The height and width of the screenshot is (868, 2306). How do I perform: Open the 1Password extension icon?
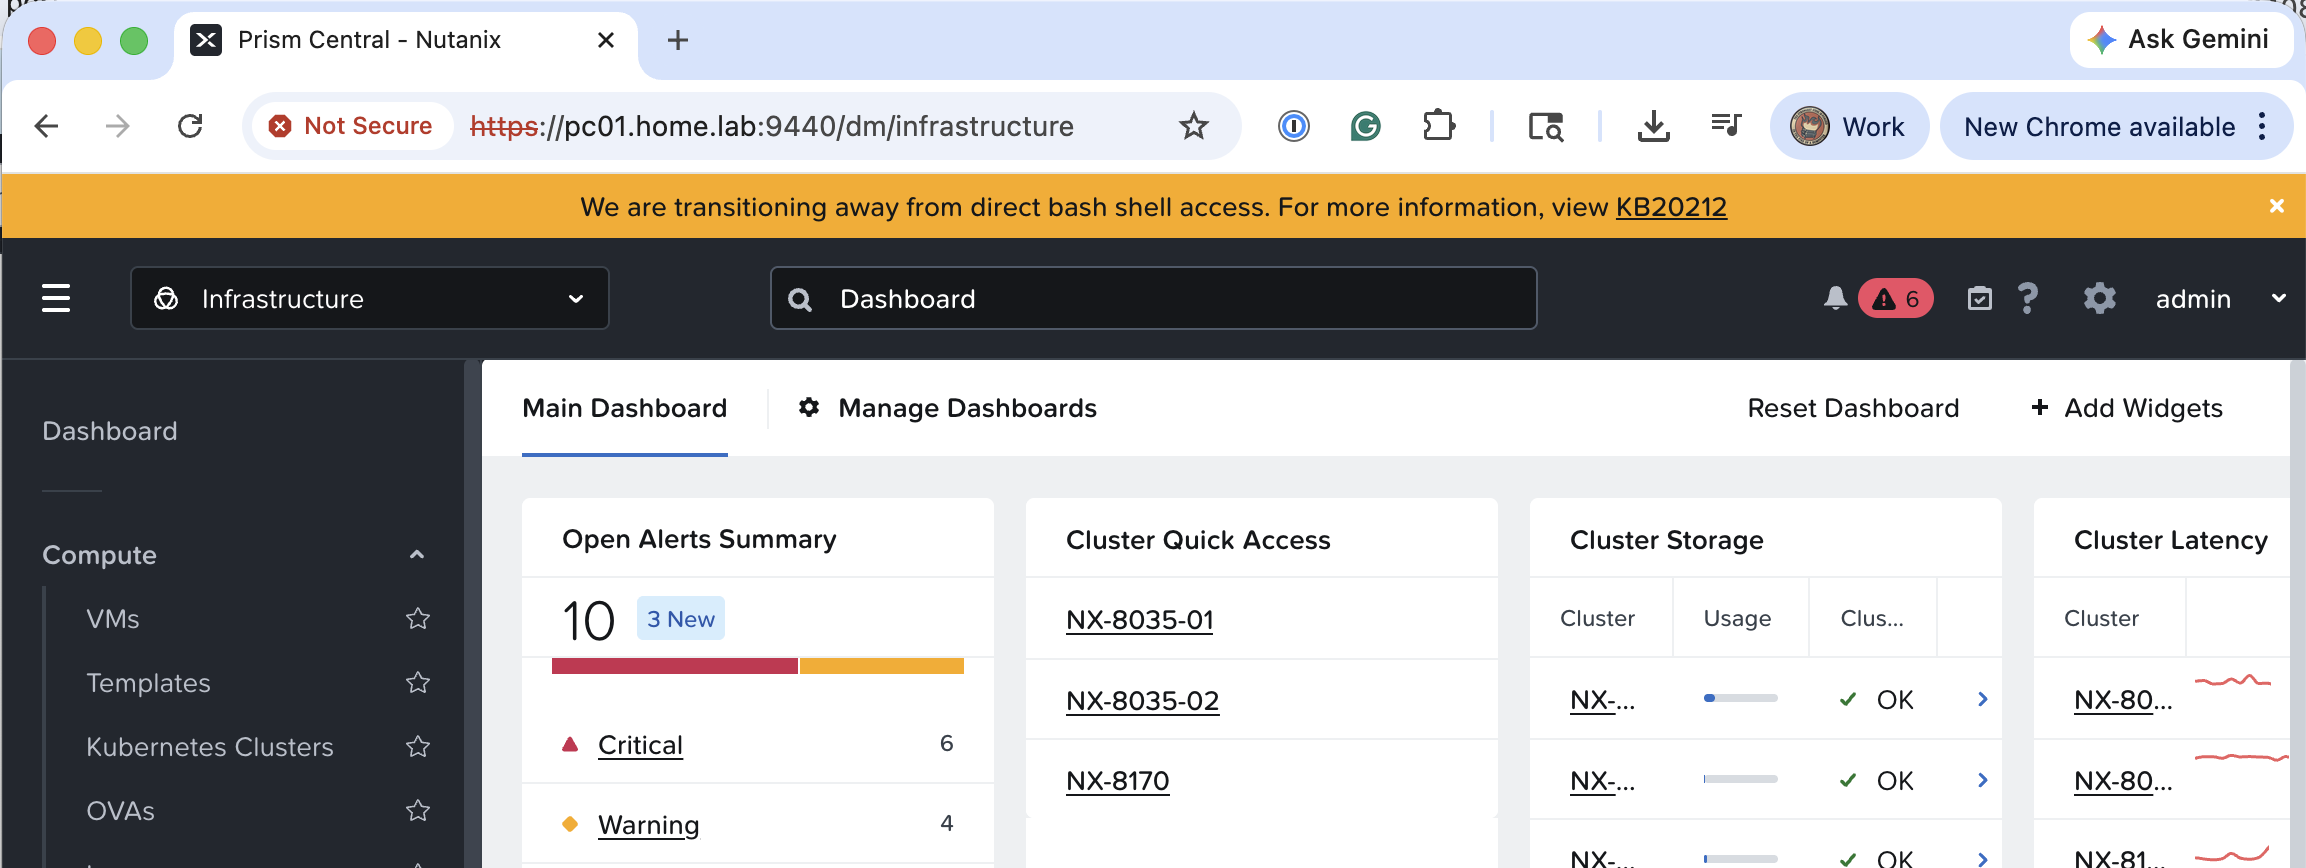click(1294, 126)
